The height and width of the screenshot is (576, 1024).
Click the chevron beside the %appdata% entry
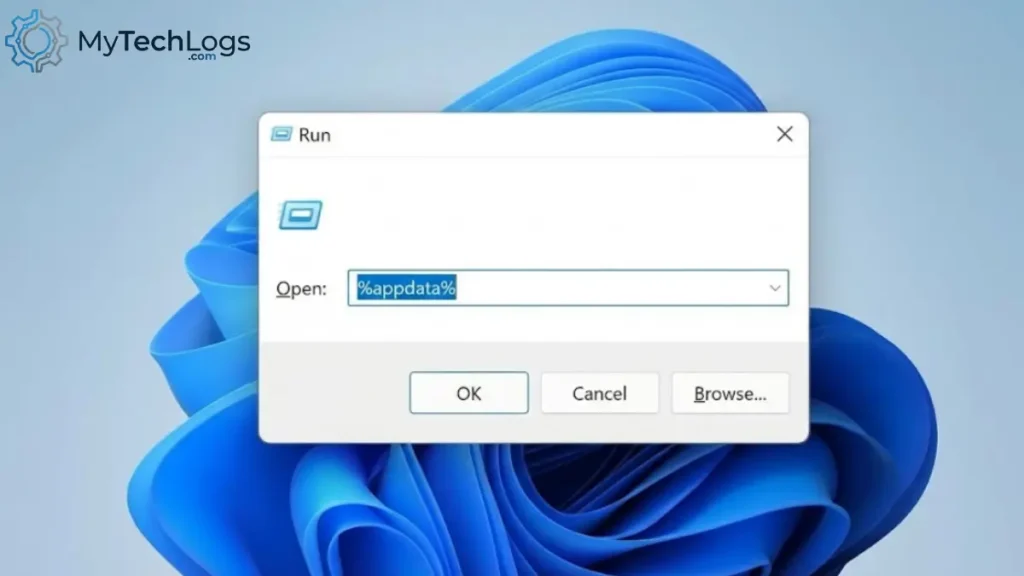pyautogui.click(x=775, y=288)
